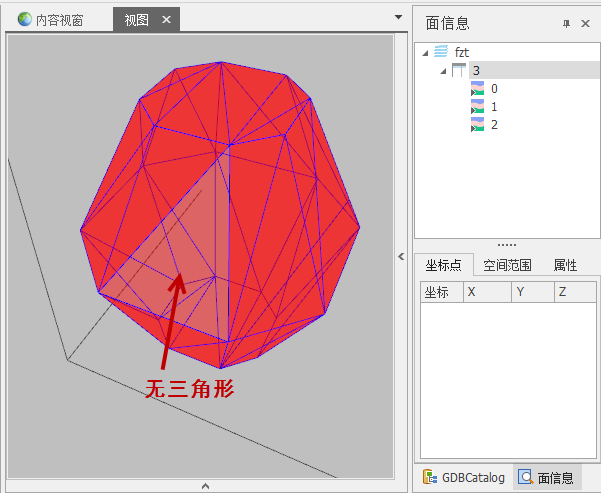
Task: Collapse the fzt tree node
Action: click(425, 52)
